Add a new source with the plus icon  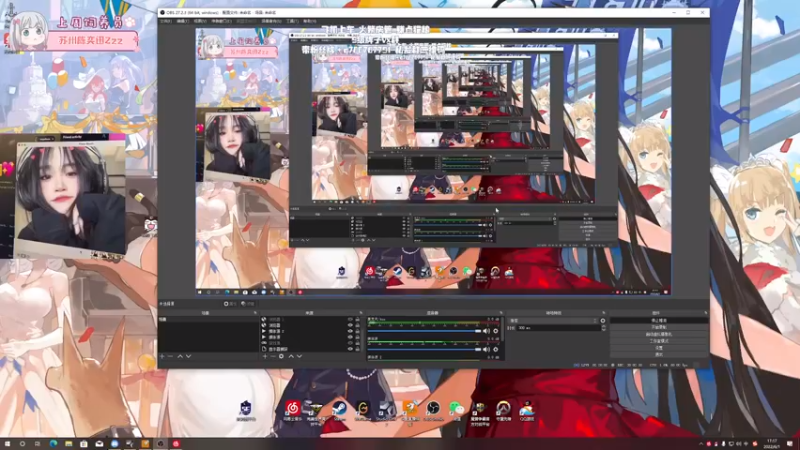tap(265, 356)
